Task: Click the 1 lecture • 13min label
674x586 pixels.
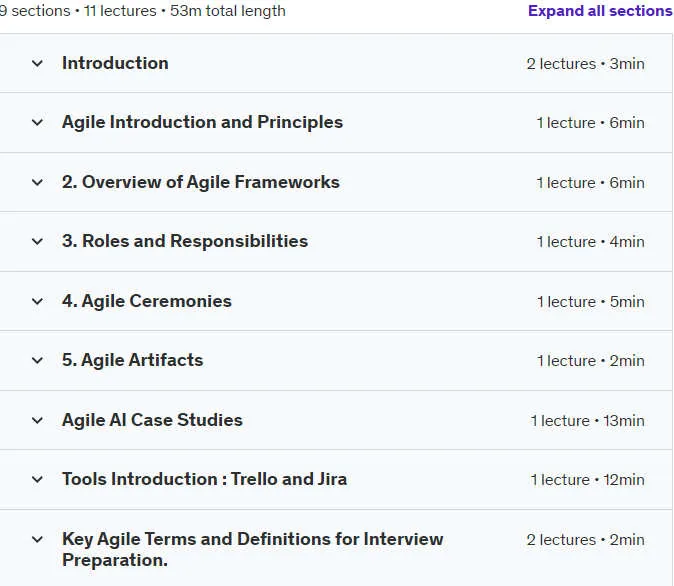Action: (587, 420)
